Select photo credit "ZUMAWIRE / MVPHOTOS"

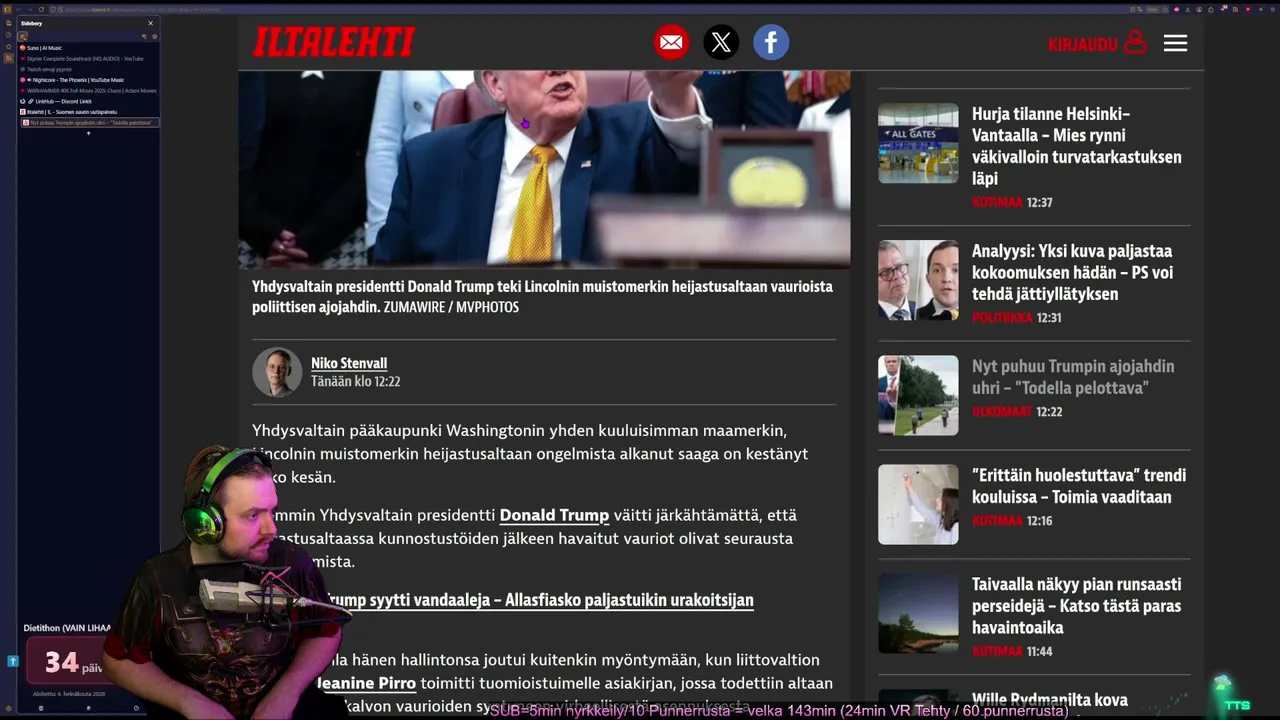[x=451, y=307]
